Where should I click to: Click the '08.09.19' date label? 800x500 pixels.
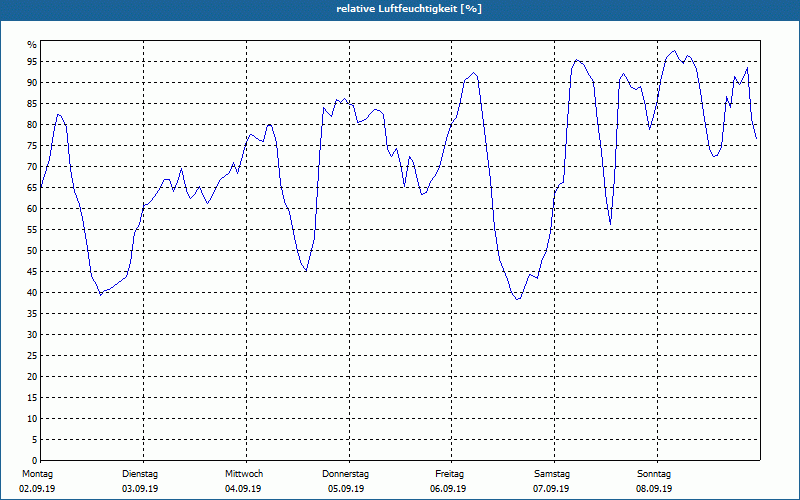coord(654,489)
